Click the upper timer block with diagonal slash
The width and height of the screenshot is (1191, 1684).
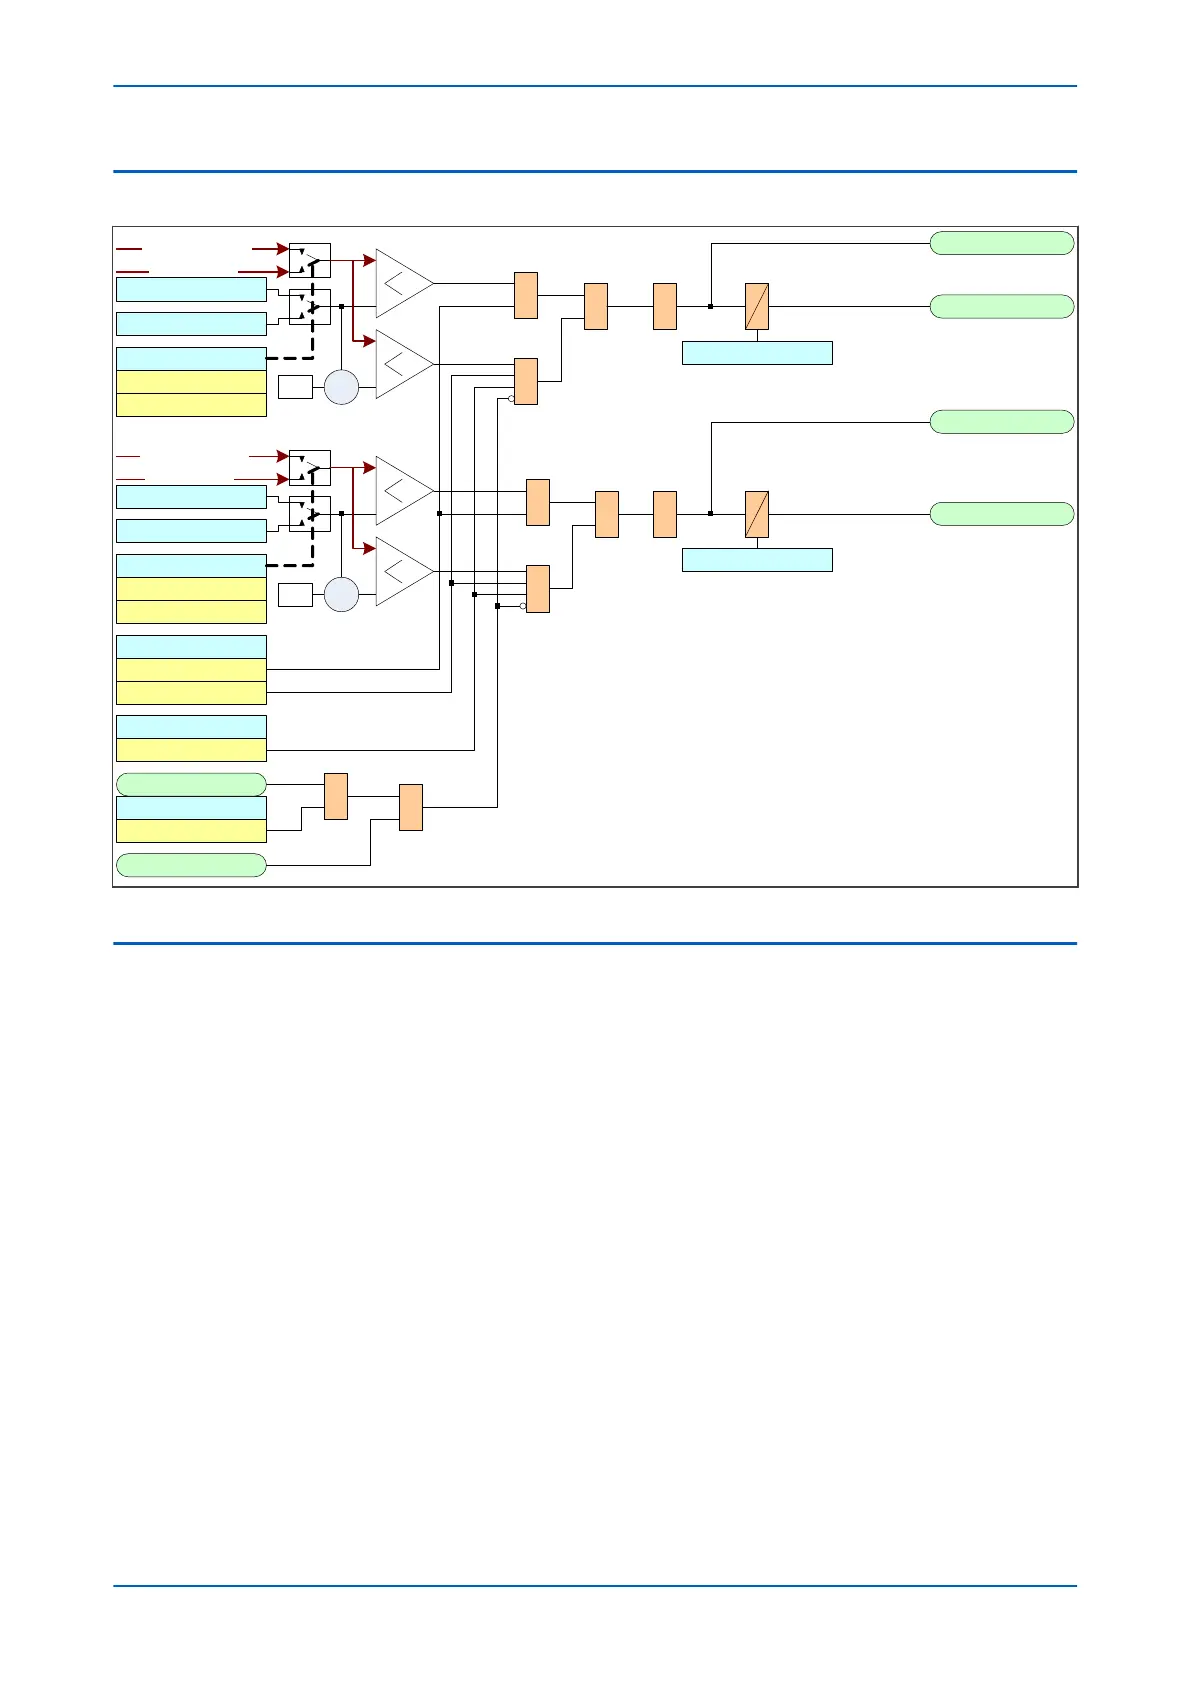pyautogui.click(x=757, y=306)
